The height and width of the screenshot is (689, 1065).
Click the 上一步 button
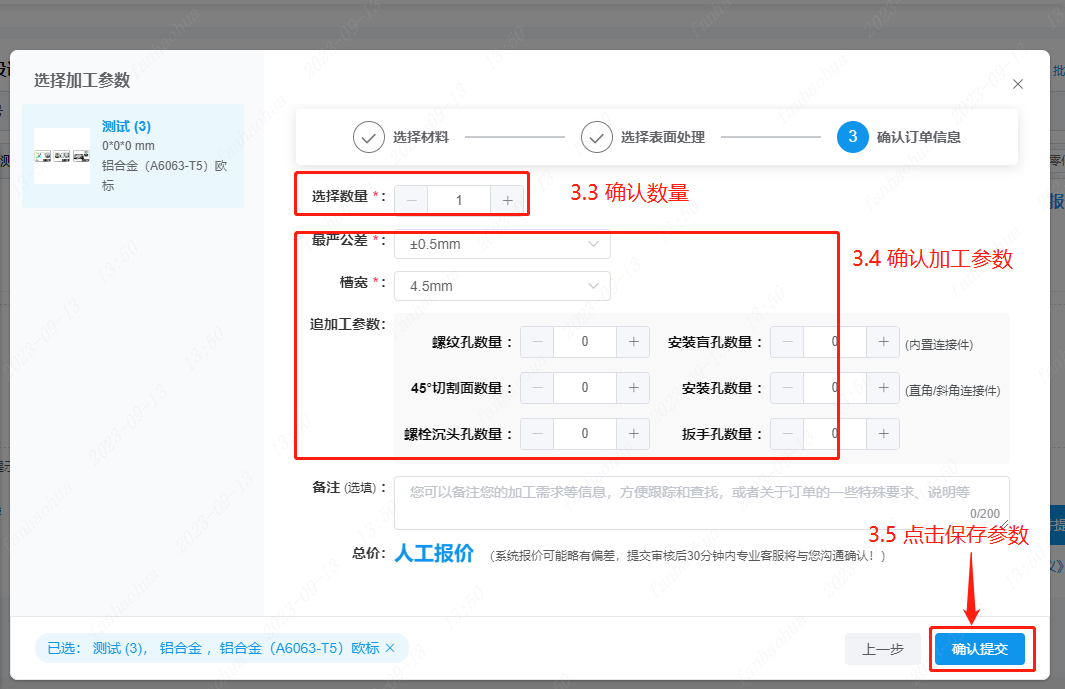coord(882,649)
